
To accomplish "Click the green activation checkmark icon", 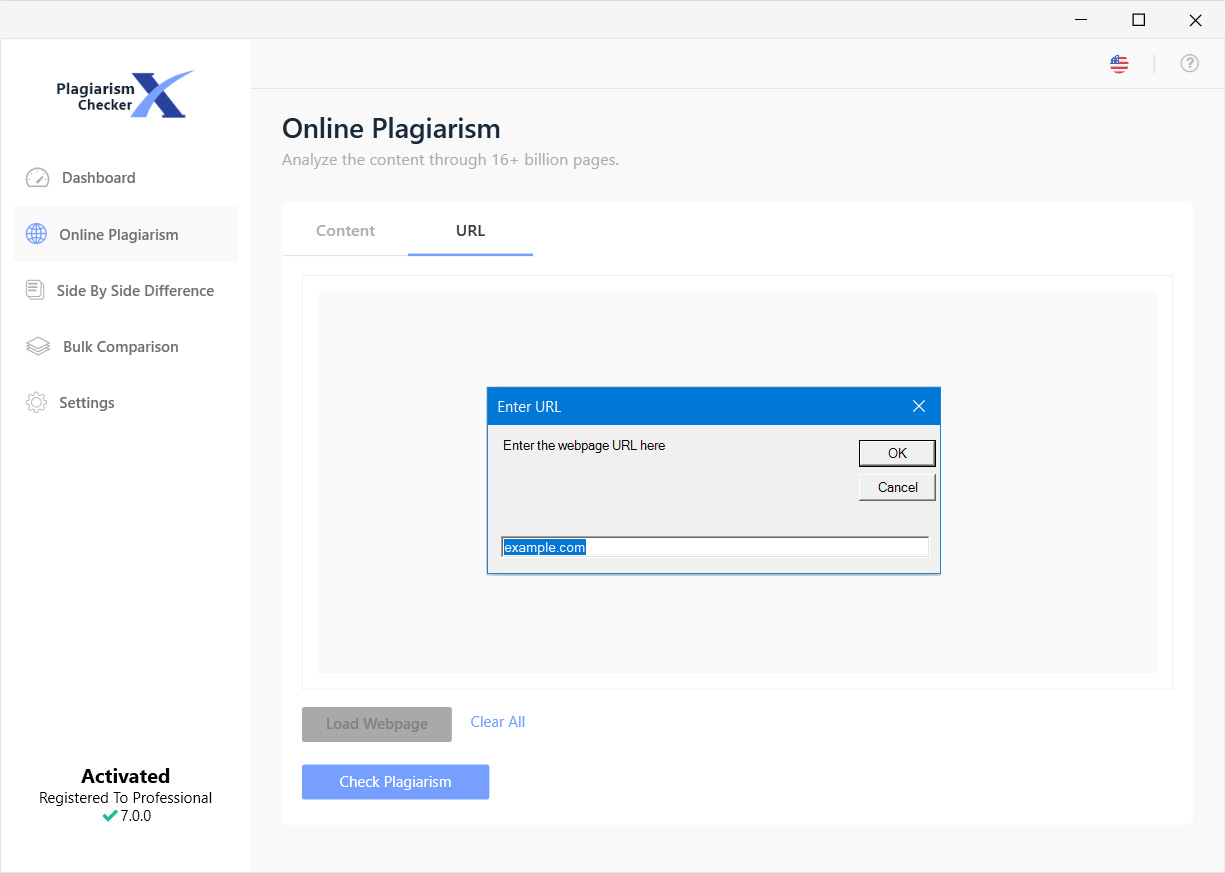I will click(x=110, y=816).
